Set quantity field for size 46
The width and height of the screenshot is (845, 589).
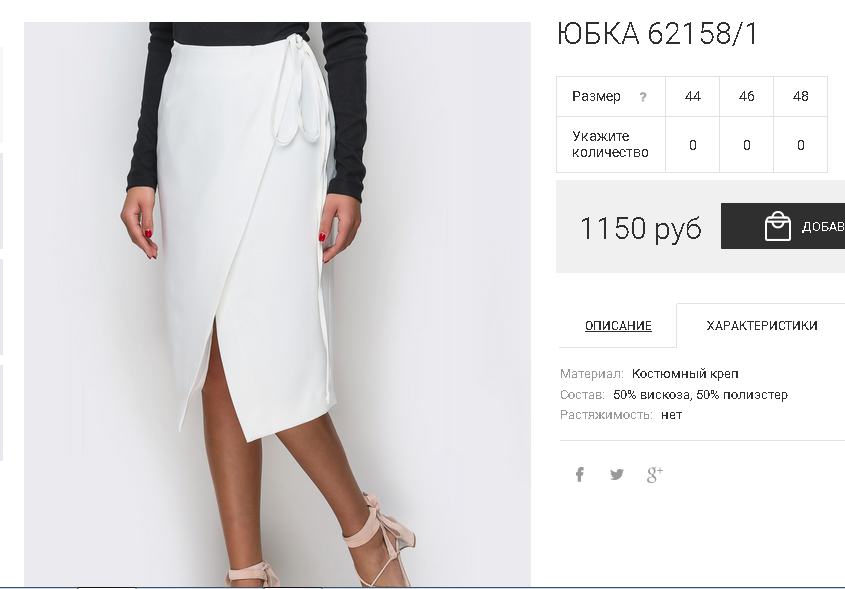pyautogui.click(x=746, y=145)
